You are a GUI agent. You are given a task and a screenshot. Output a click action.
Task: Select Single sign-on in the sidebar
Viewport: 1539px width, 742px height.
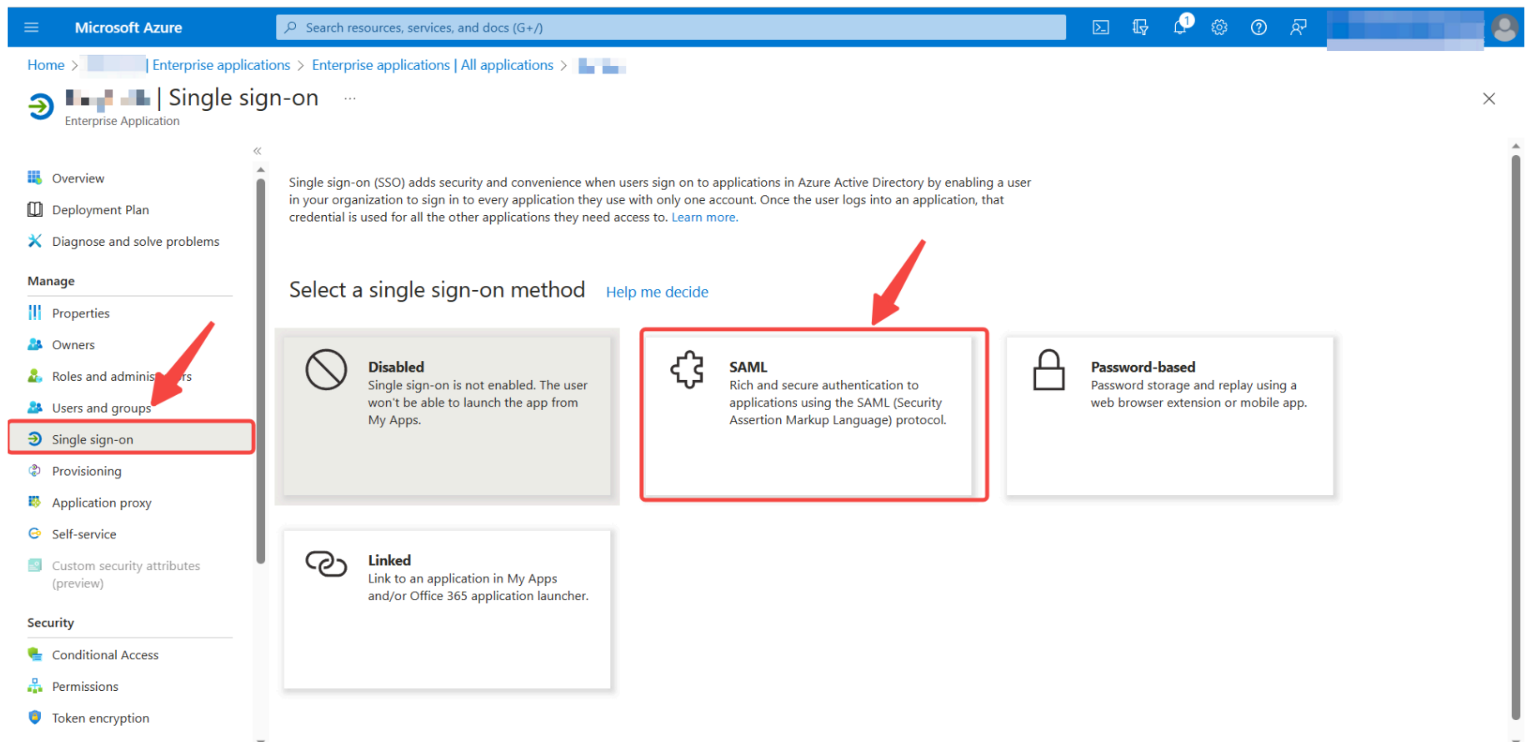131,439
